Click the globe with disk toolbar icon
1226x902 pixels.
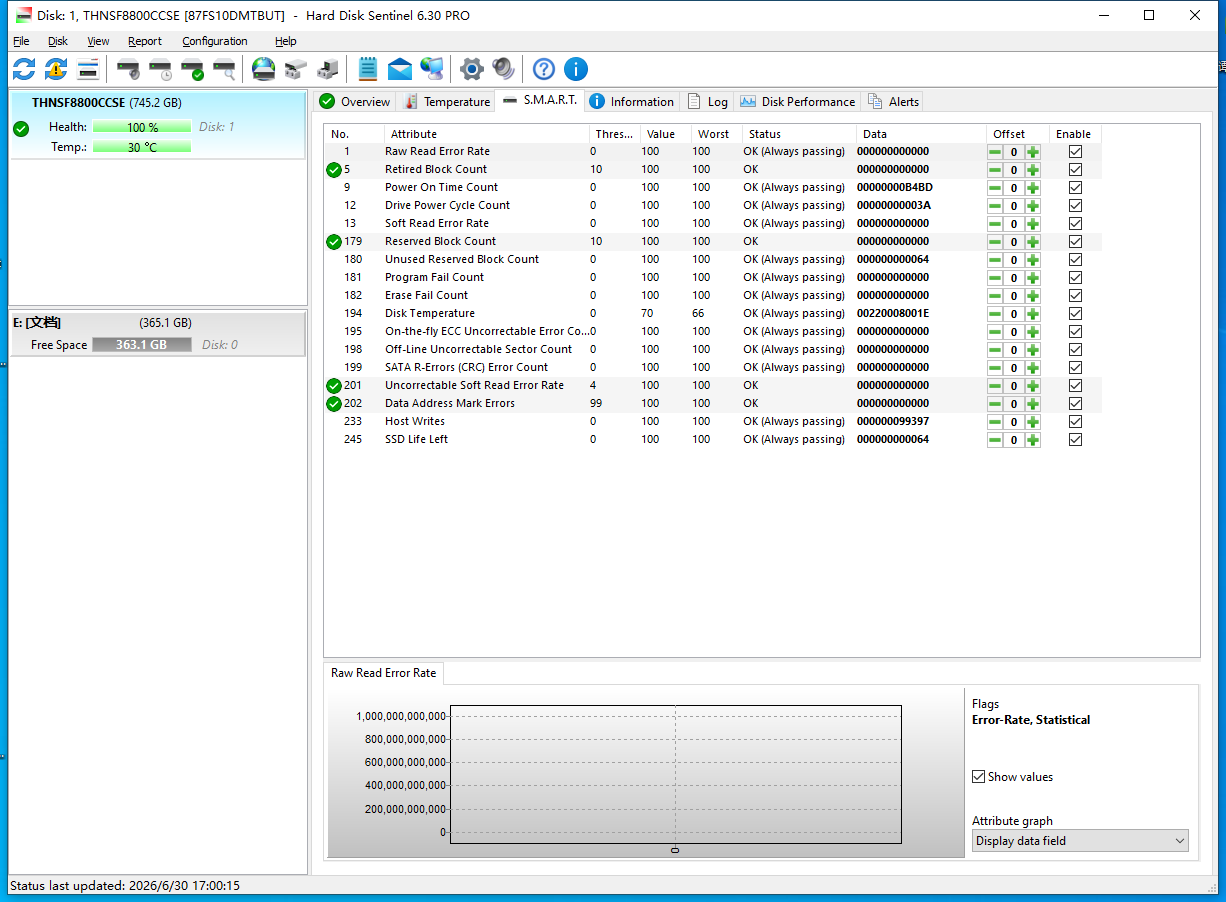263,69
